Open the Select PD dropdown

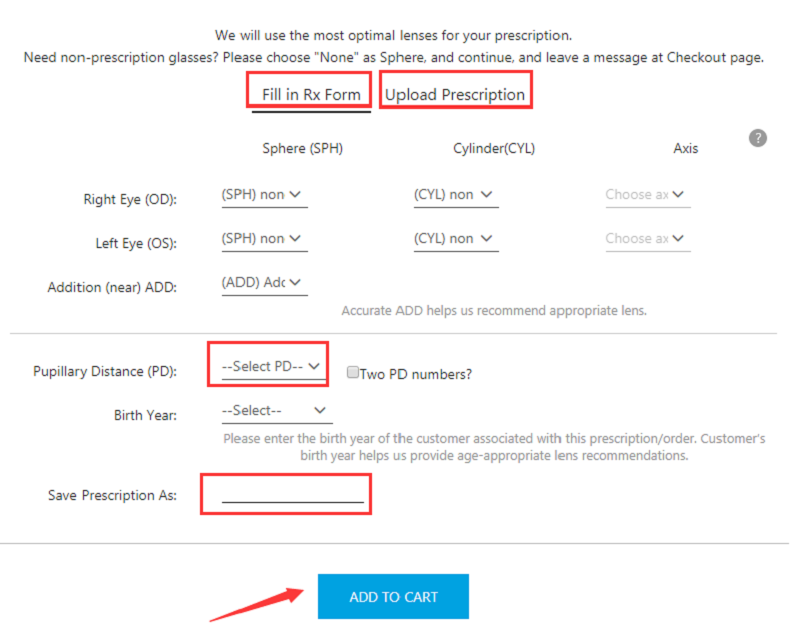[x=273, y=366]
